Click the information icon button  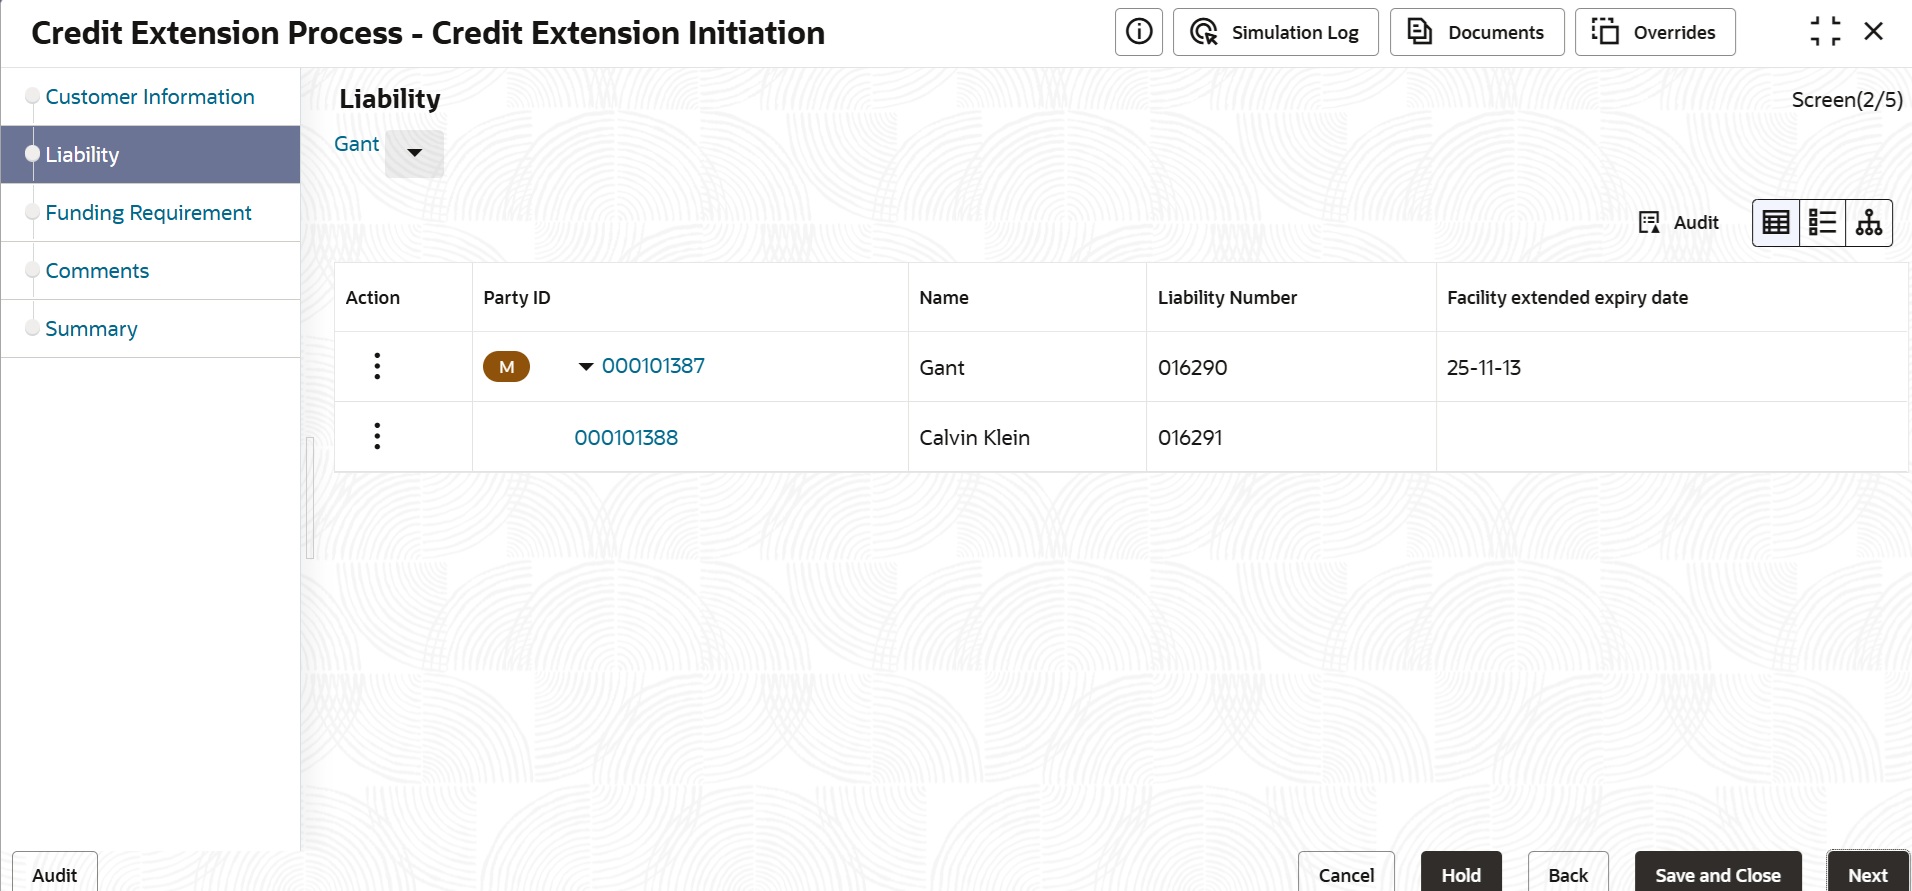click(1138, 32)
